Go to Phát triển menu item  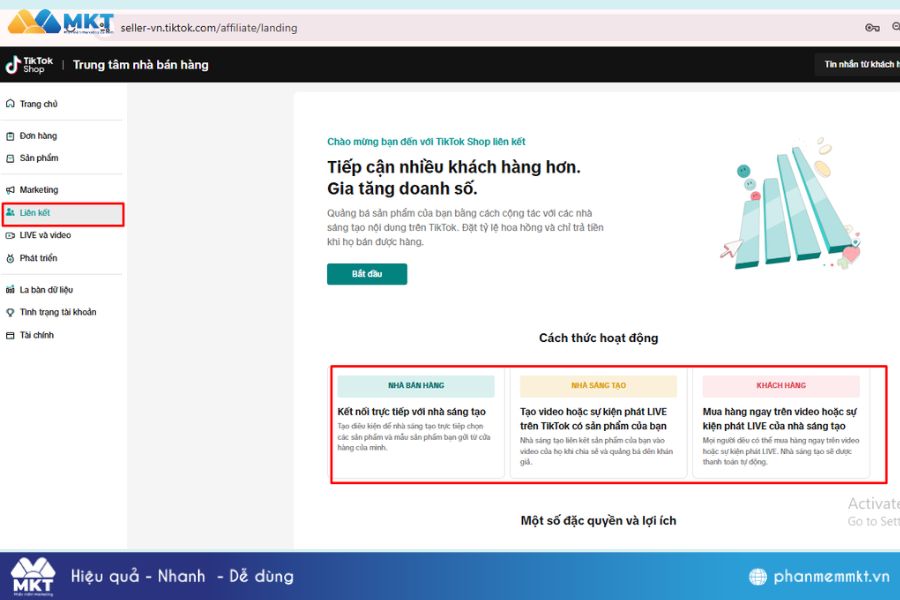coord(38,258)
